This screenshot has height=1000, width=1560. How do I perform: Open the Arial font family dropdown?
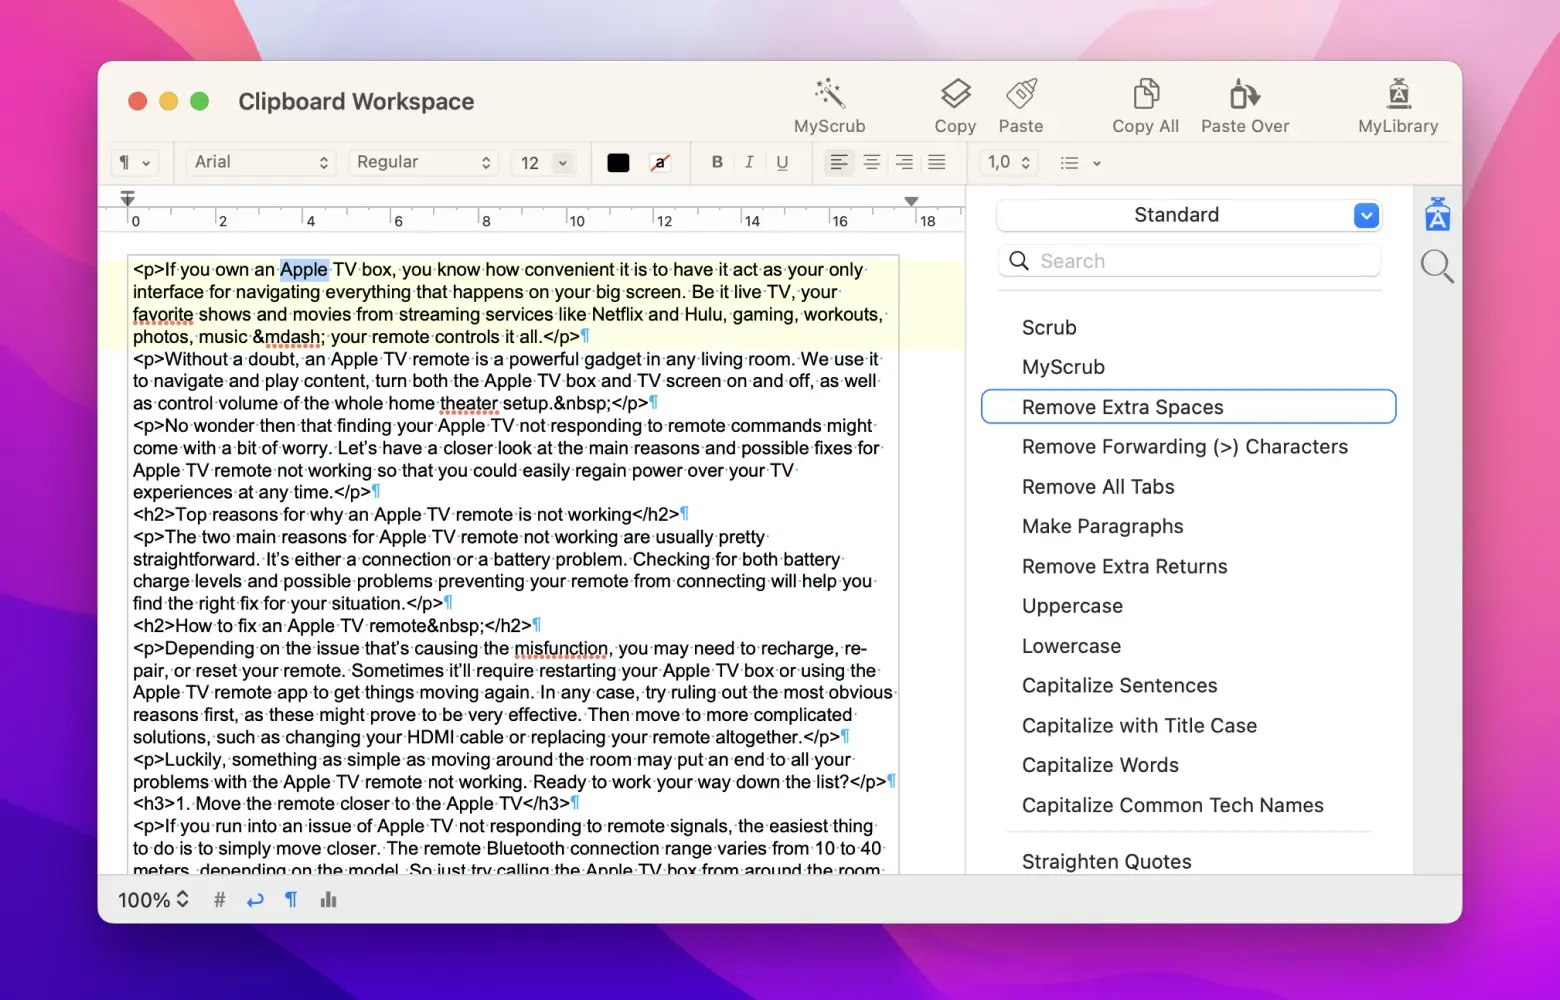260,162
